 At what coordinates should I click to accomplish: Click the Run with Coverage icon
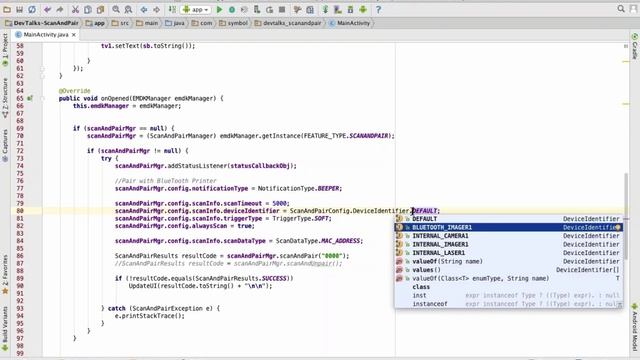244,9
